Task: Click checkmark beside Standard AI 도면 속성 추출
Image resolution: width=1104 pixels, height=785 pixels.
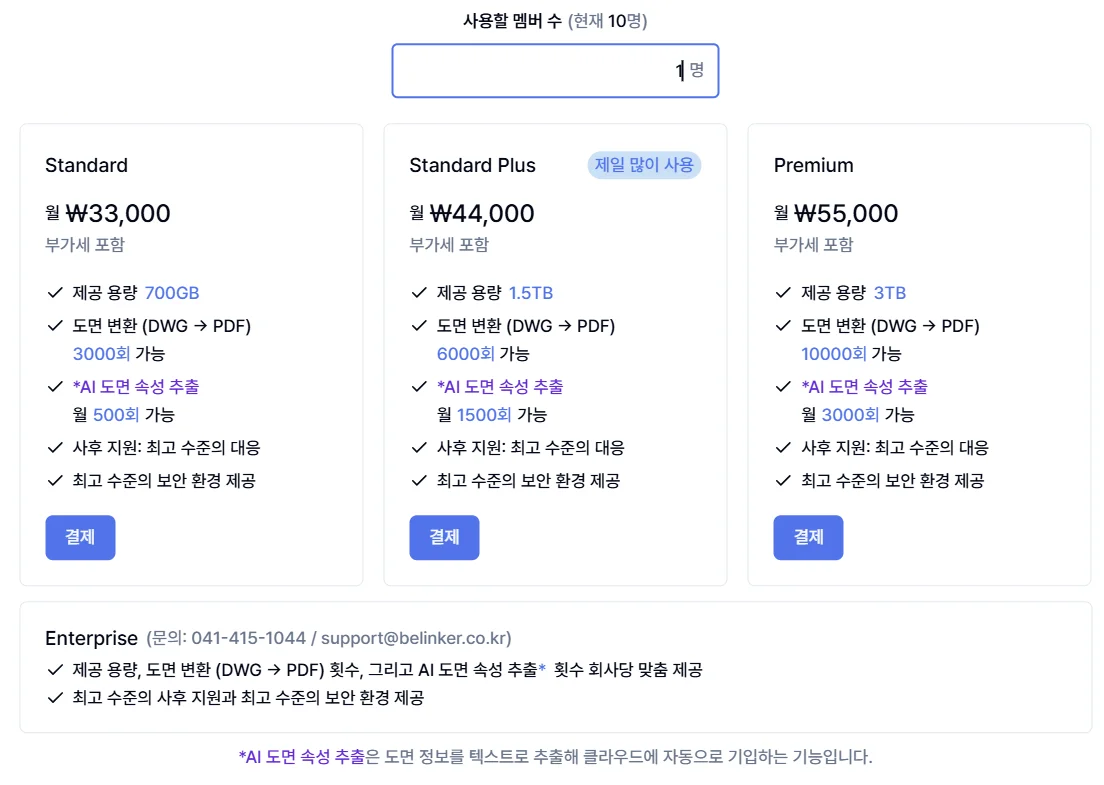Action: pyautogui.click(x=55, y=387)
